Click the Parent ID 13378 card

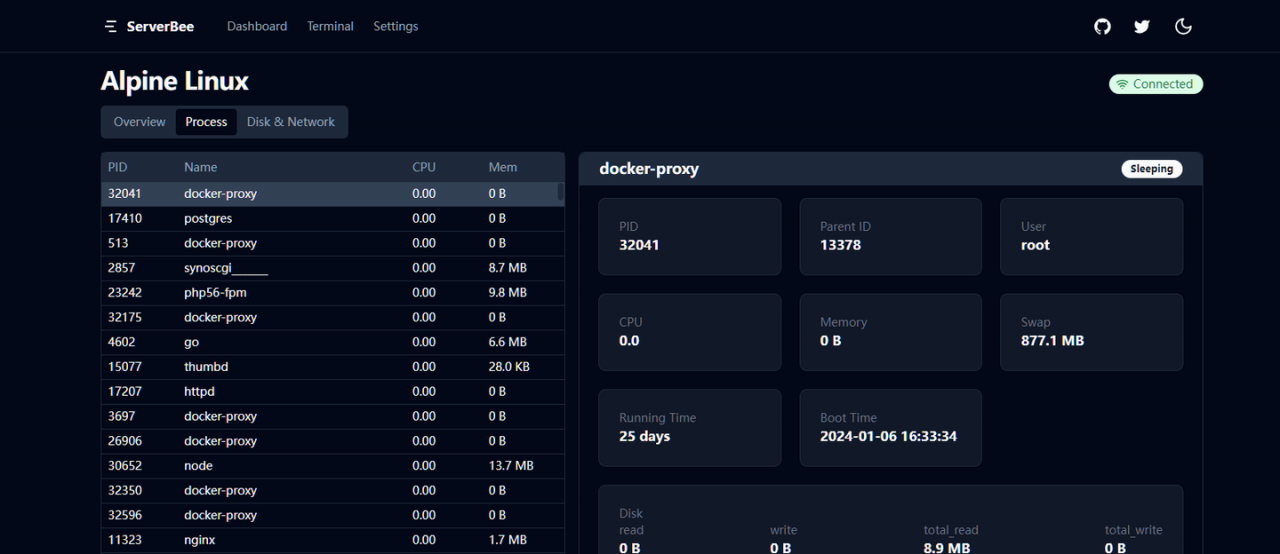[x=890, y=236]
